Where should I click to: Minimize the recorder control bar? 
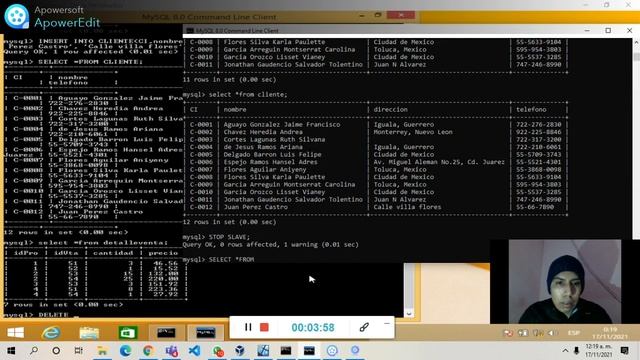pos(387,324)
